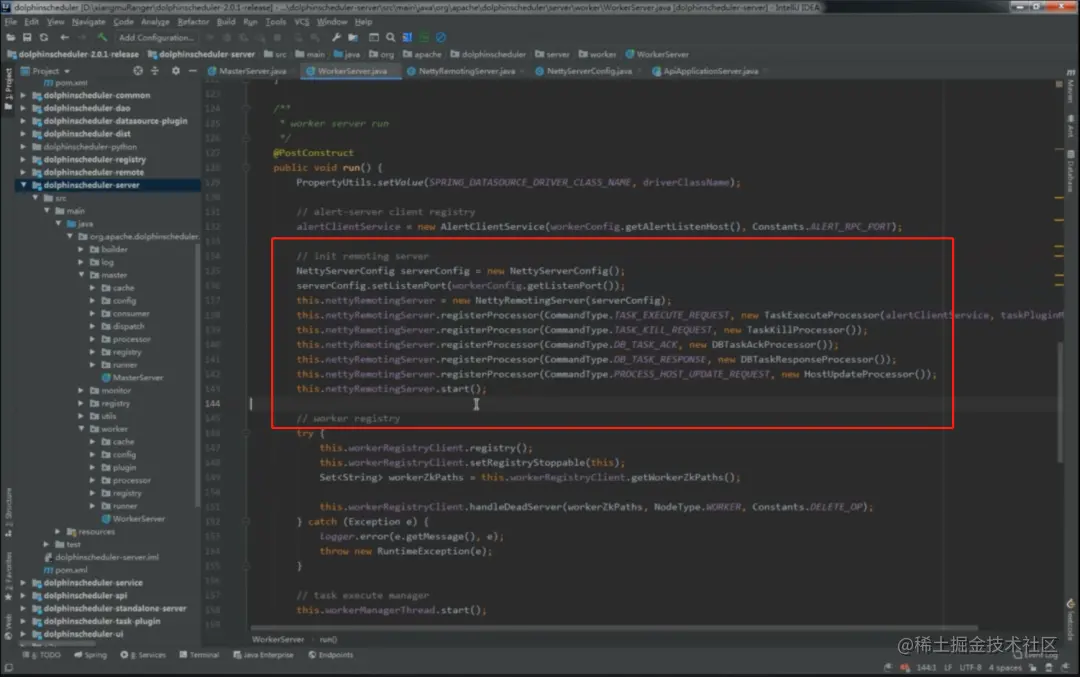The image size is (1080, 677).
Task: Switch to NettyServerConfig.java tab
Action: coord(589,71)
